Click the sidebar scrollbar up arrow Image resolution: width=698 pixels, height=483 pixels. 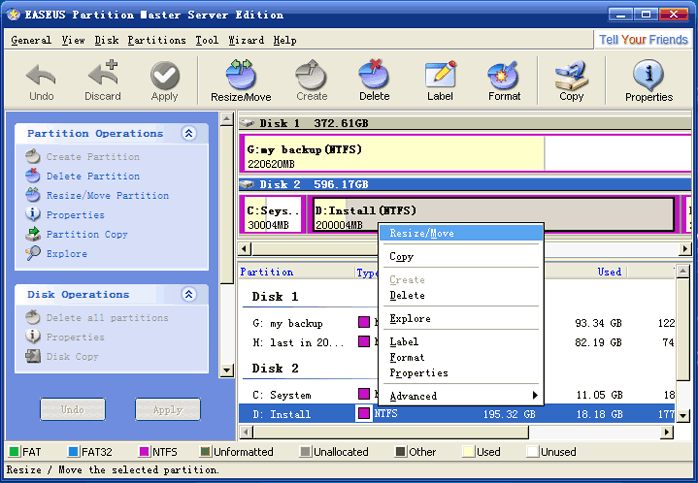click(x=227, y=119)
